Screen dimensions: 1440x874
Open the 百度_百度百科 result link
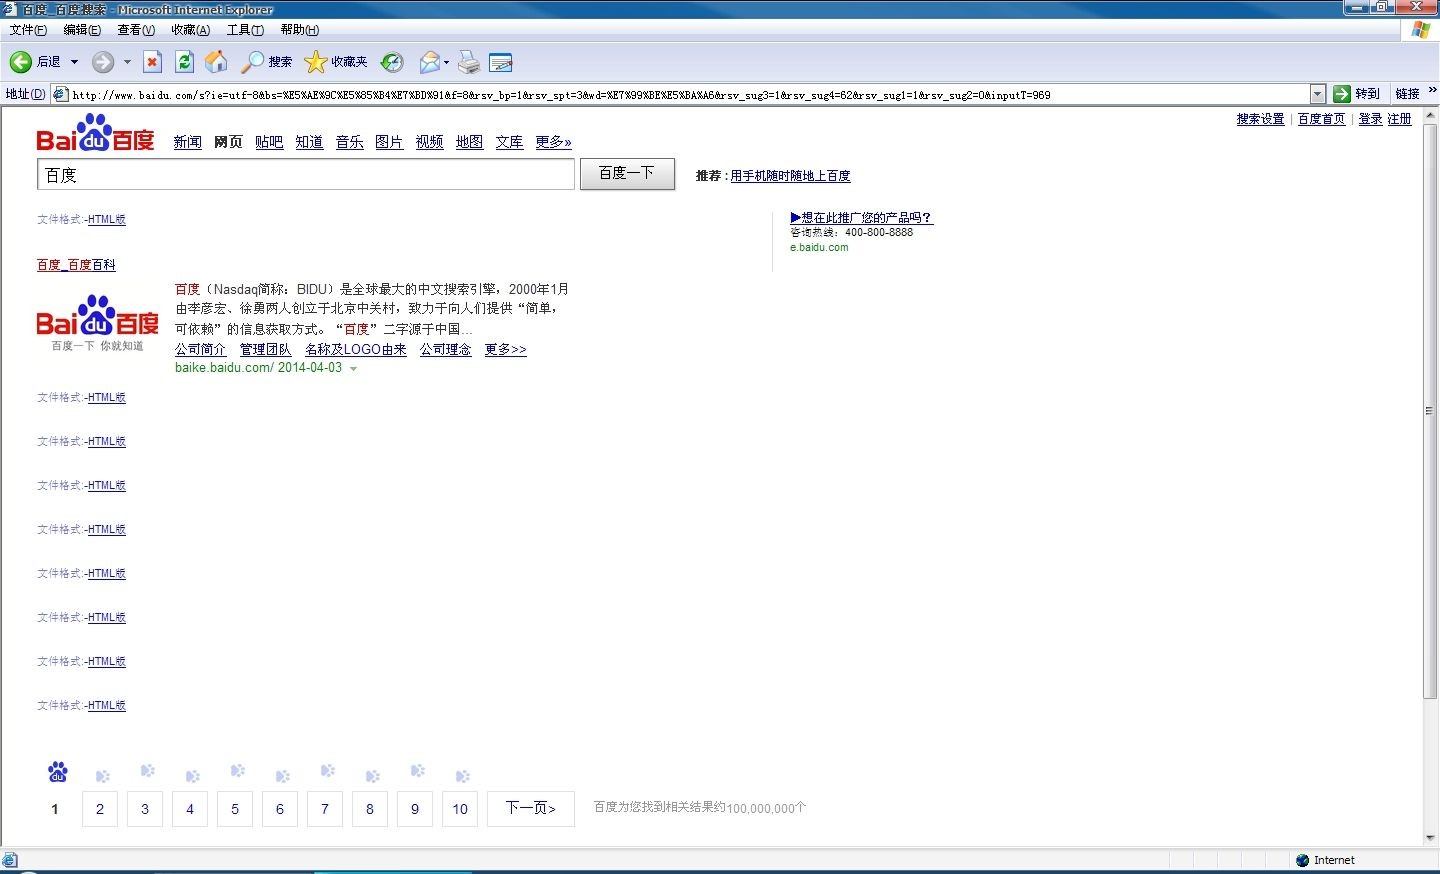tap(76, 265)
